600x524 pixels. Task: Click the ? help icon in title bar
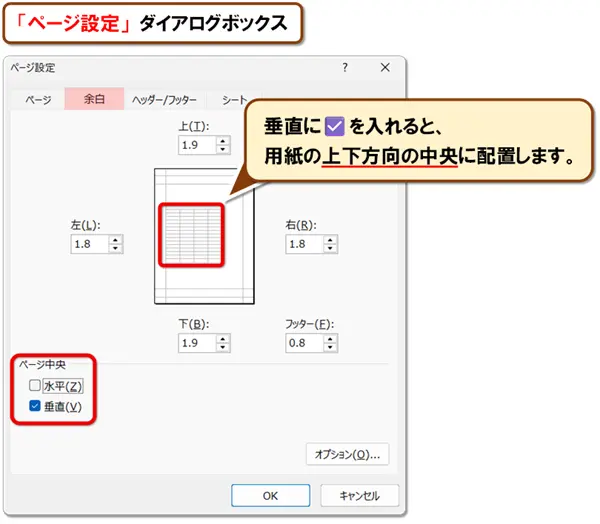[x=345, y=68]
